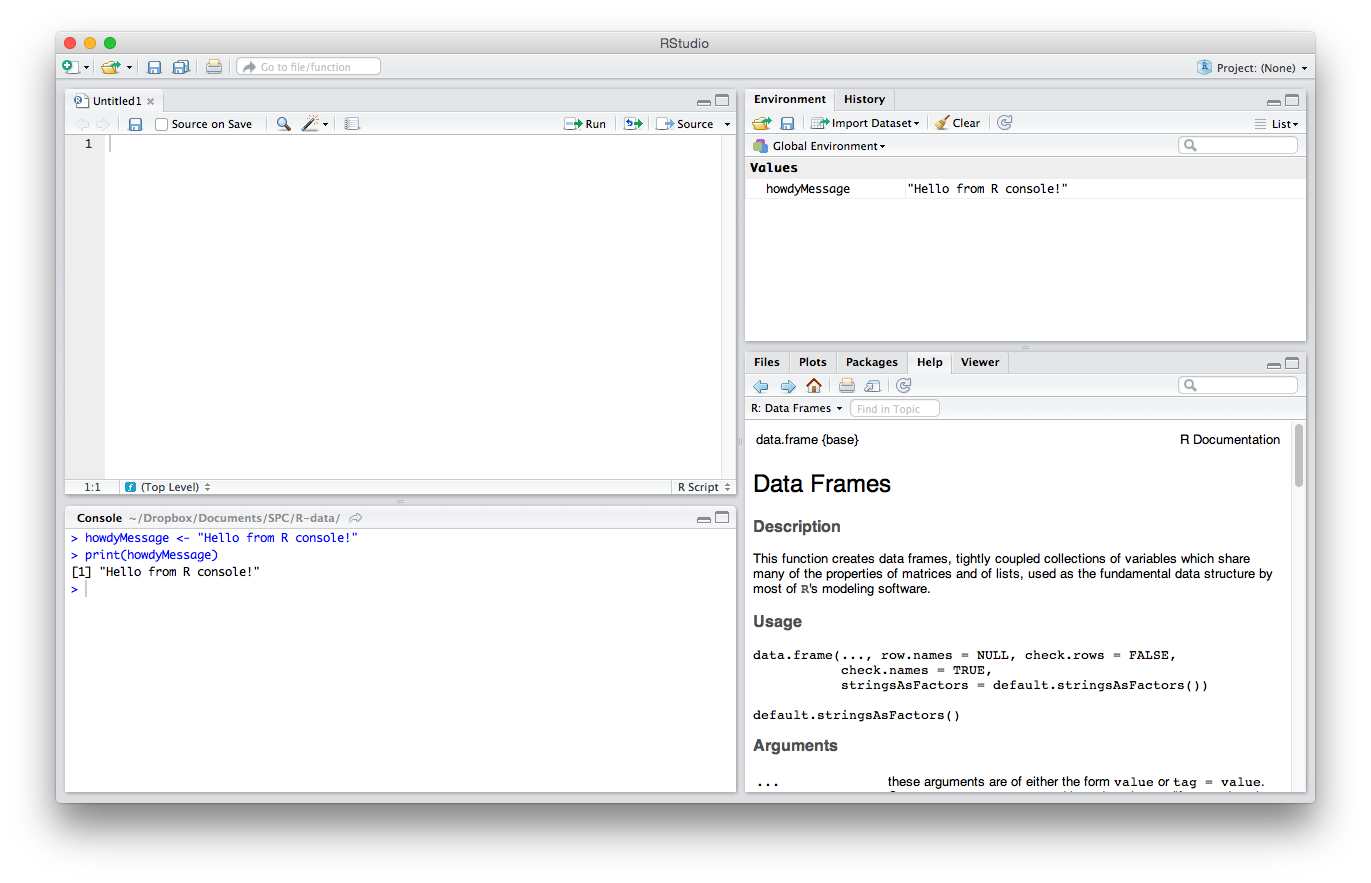Minimize the Console pane
This screenshot has height=883, width=1371.
click(704, 519)
